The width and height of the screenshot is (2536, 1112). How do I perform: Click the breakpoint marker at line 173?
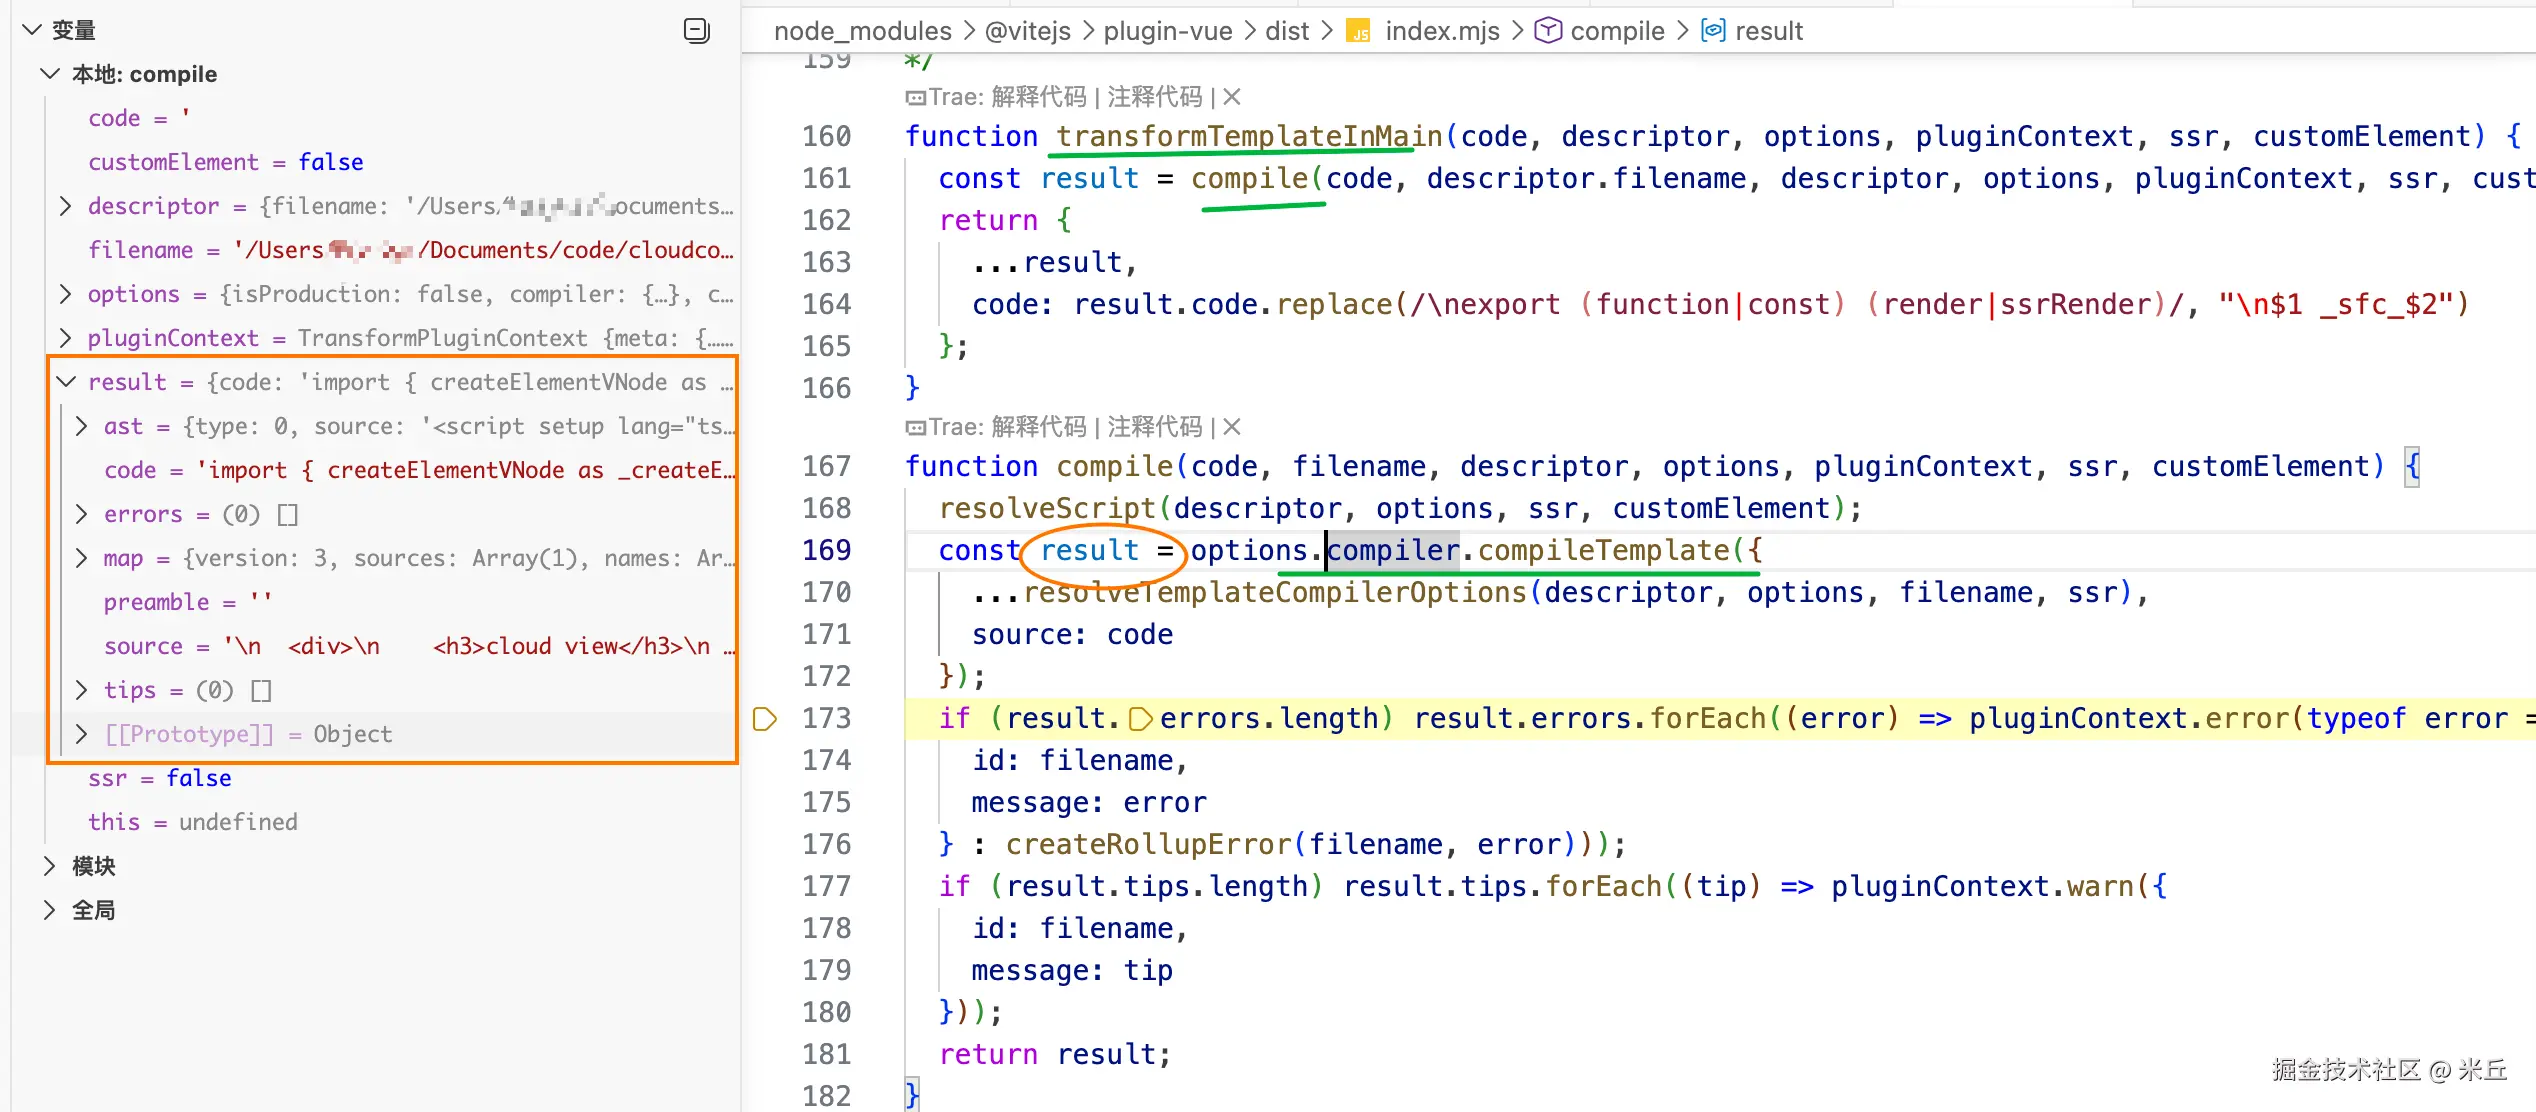point(764,719)
